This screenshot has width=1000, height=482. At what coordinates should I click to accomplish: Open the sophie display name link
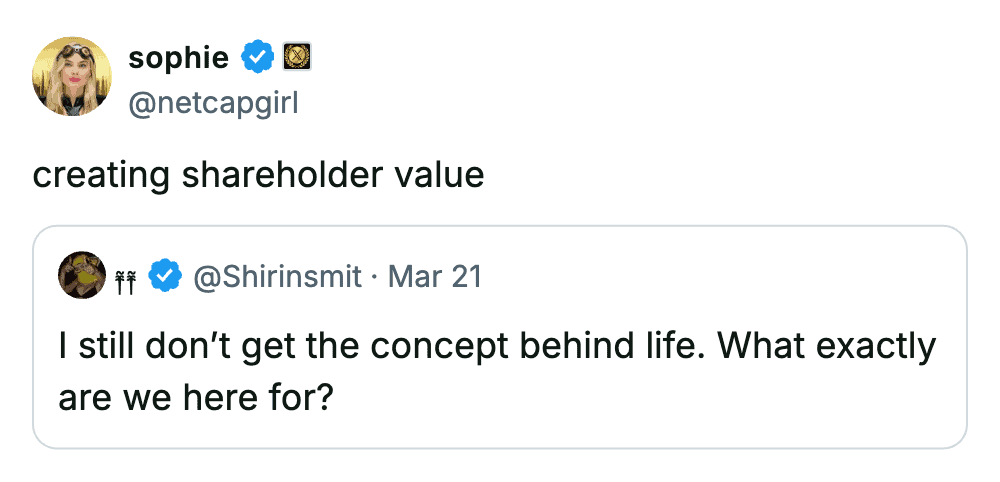point(179,59)
